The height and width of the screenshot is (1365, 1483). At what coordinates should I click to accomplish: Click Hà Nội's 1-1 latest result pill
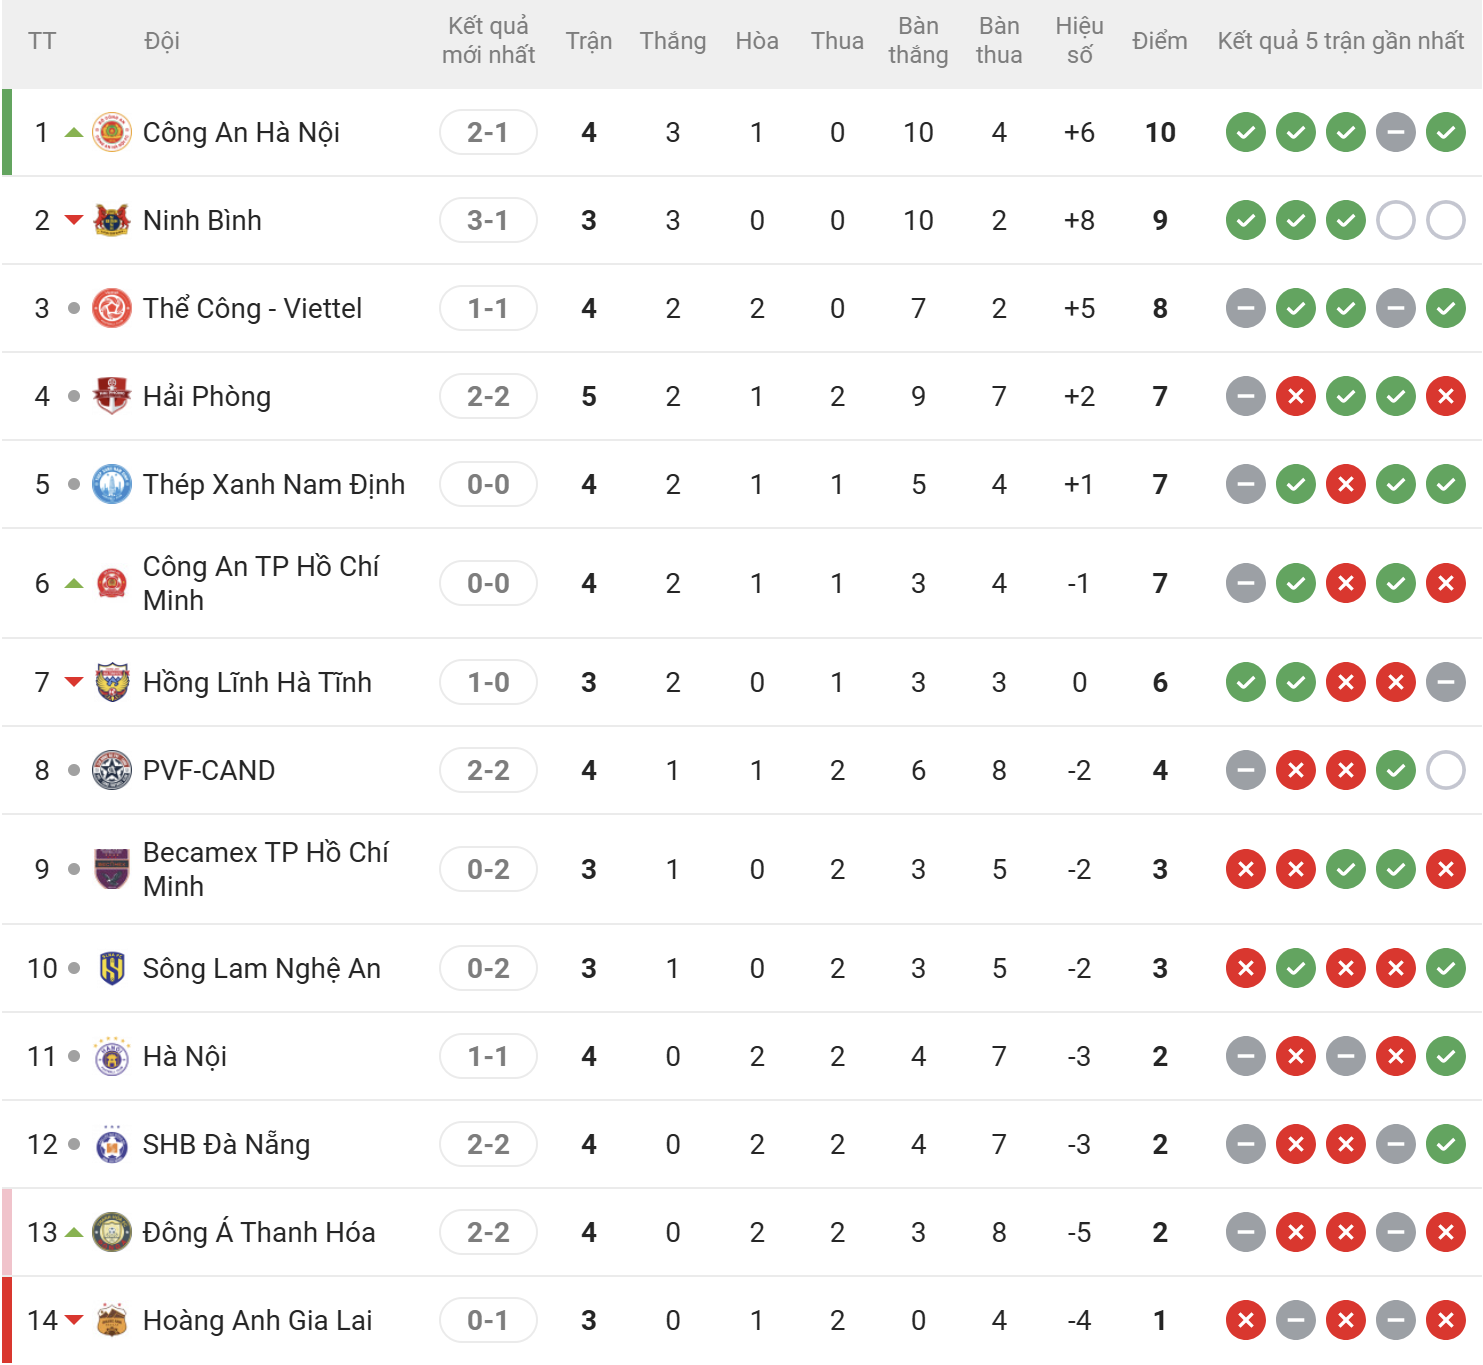coord(488,1056)
